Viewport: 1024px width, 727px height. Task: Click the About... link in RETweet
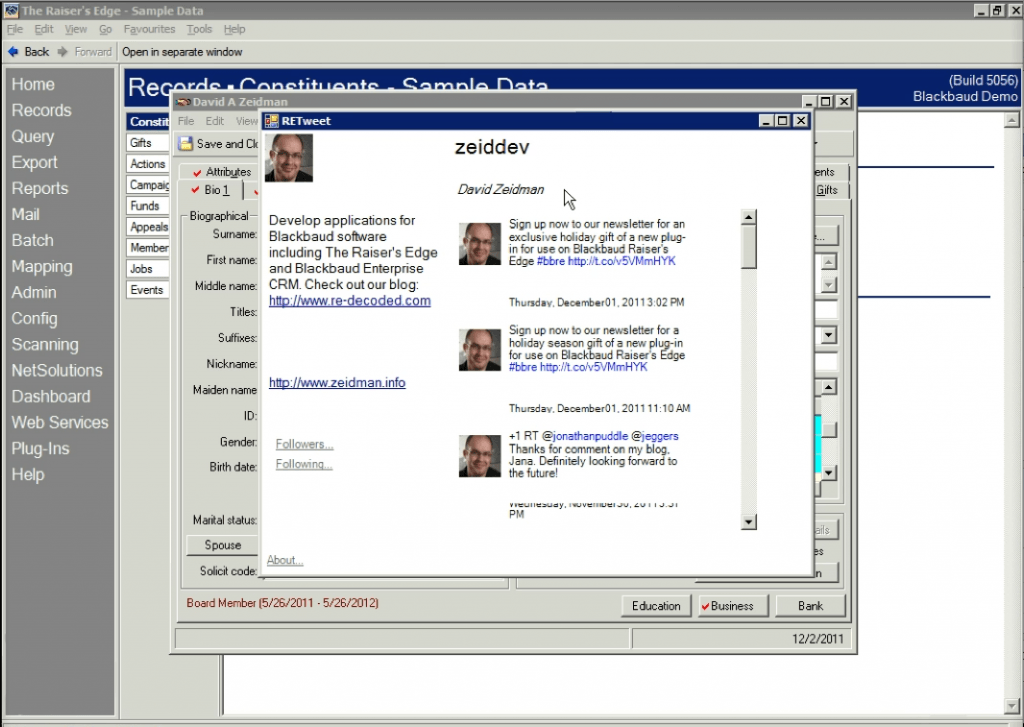pos(285,560)
